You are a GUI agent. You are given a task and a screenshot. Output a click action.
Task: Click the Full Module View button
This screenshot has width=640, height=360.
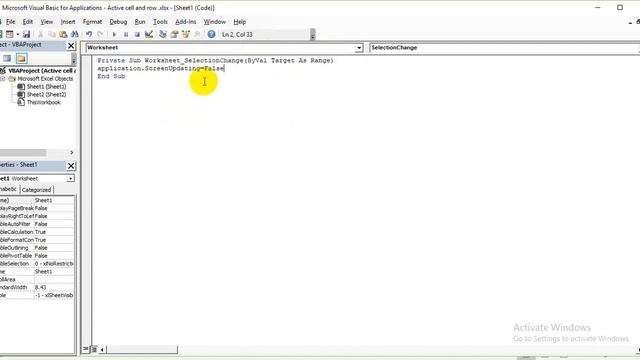click(x=93, y=349)
